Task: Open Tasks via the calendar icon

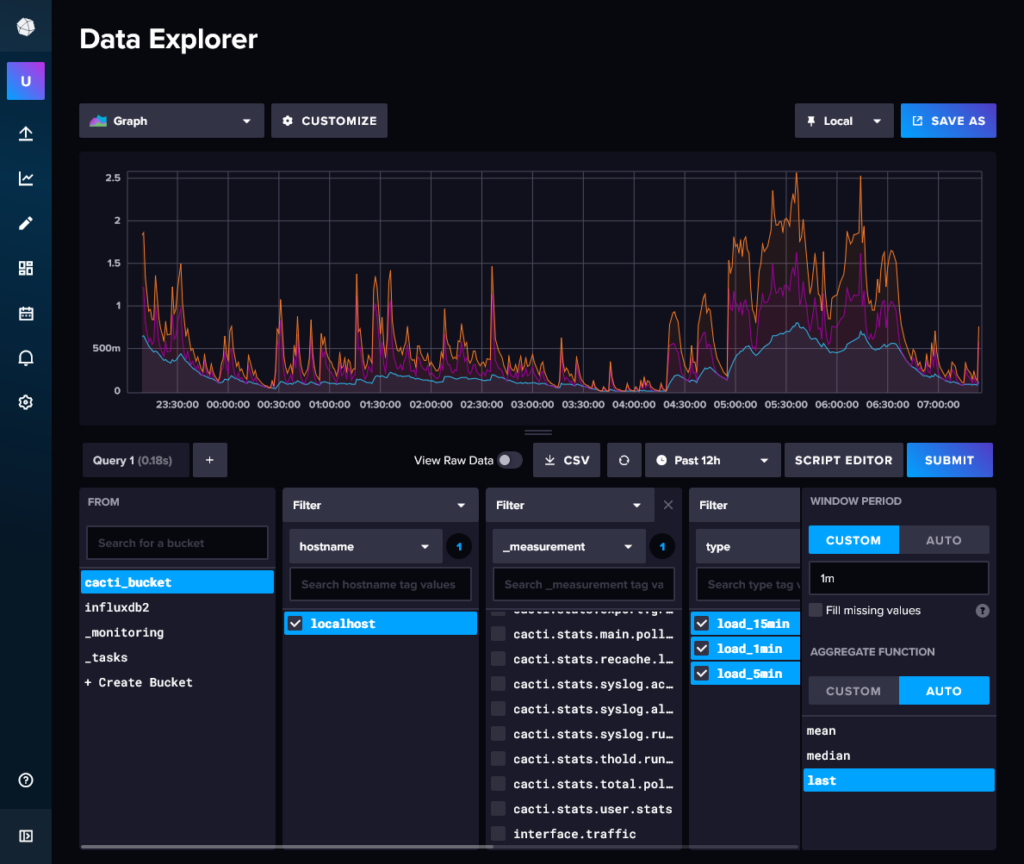Action: tap(25, 312)
